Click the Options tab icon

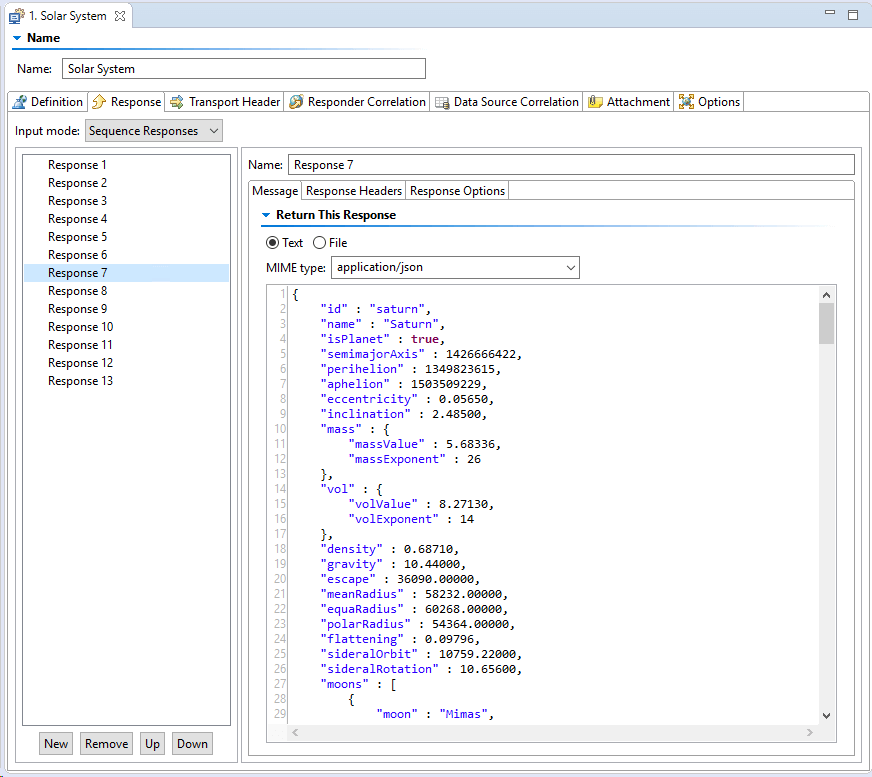(x=686, y=102)
